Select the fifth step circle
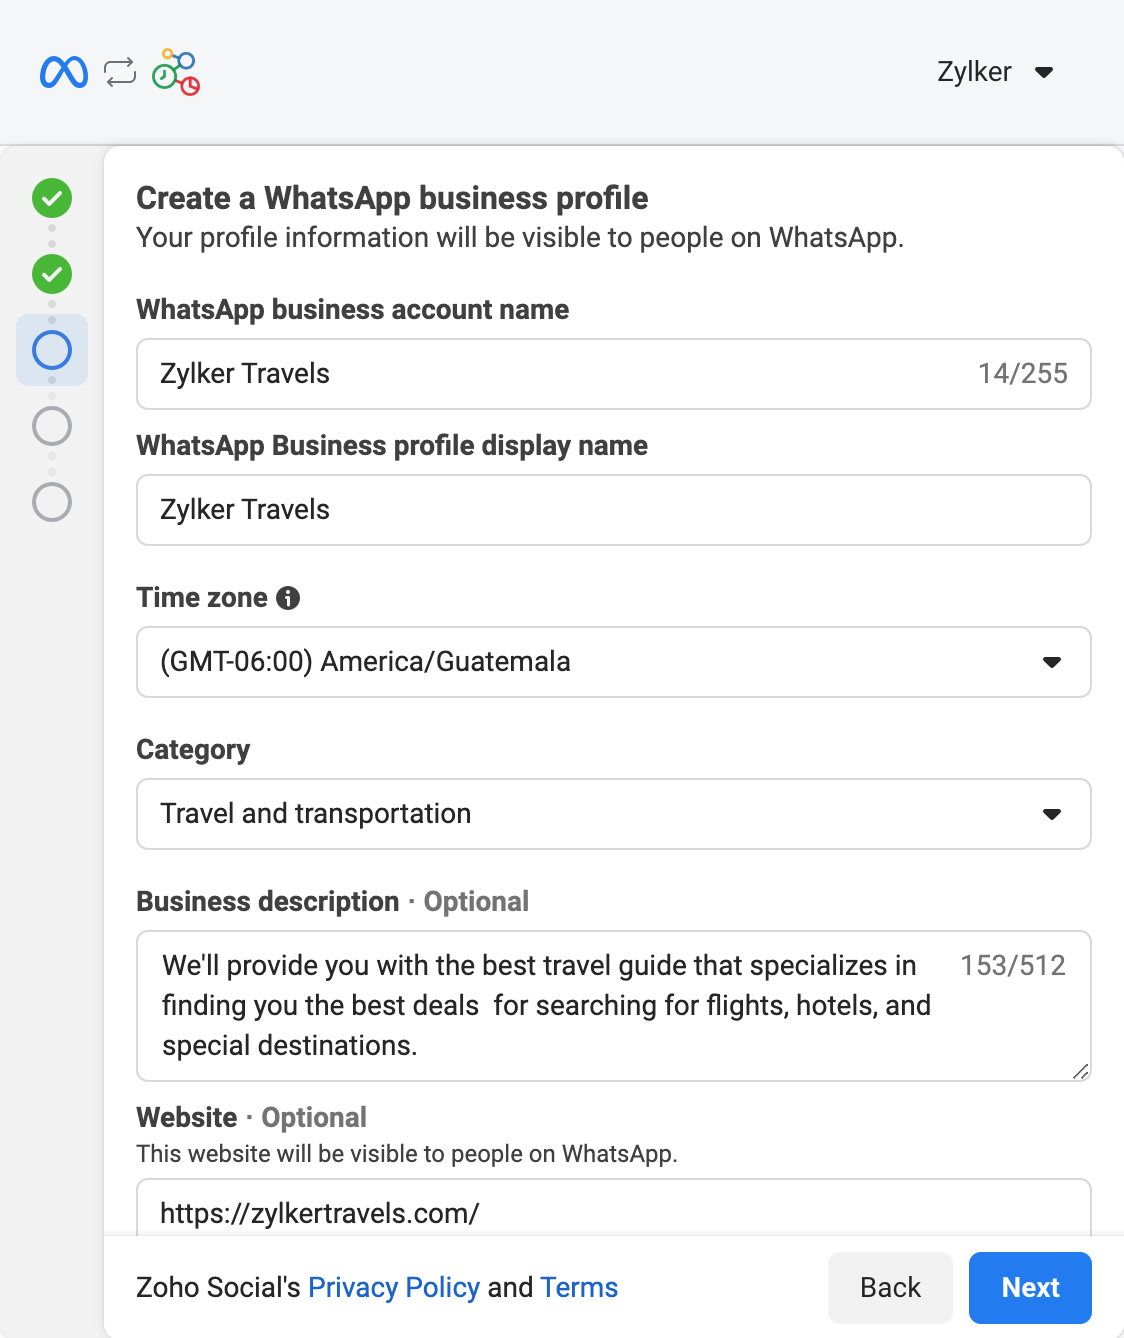The width and height of the screenshot is (1124, 1338). 52,502
